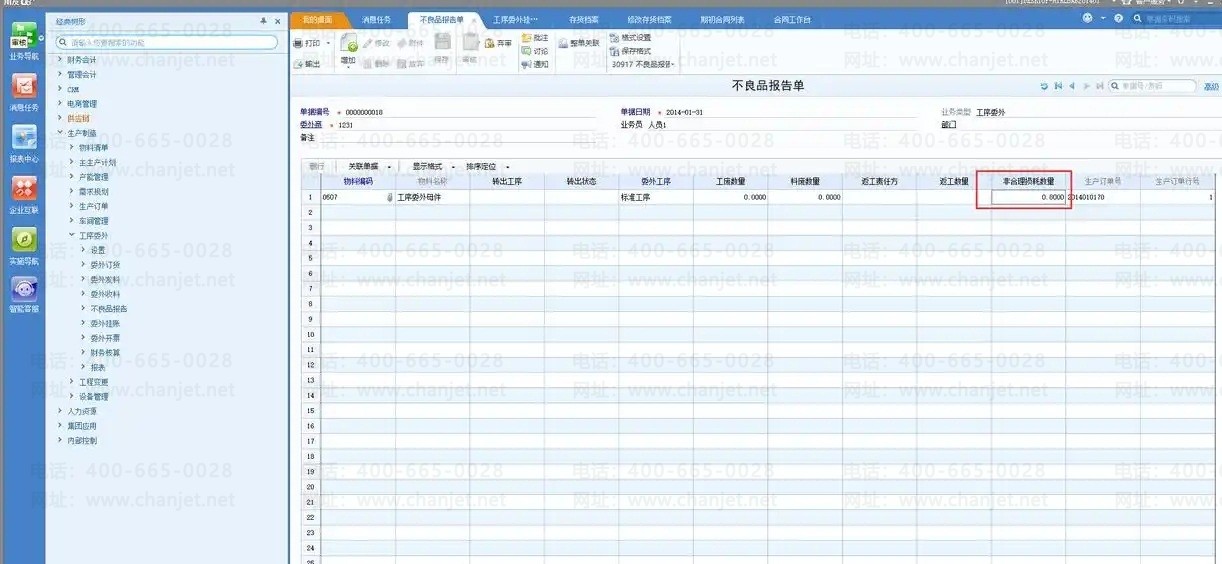Switch to 存货档案 tab

click(x=583, y=19)
